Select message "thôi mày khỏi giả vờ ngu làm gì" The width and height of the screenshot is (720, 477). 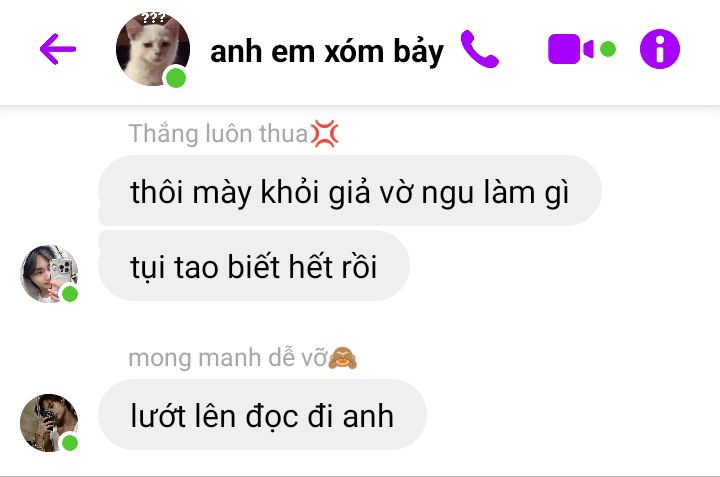(350, 191)
